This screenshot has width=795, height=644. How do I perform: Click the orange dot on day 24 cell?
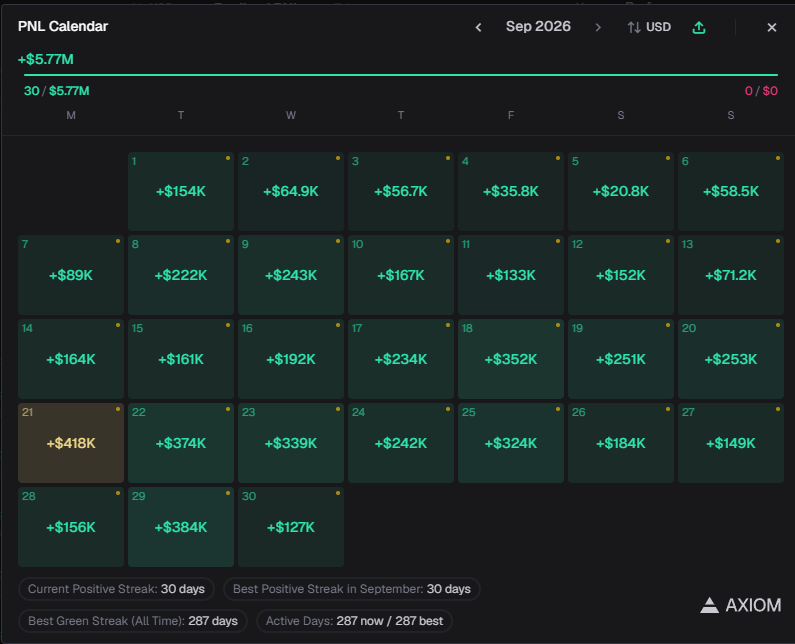[x=448, y=409]
